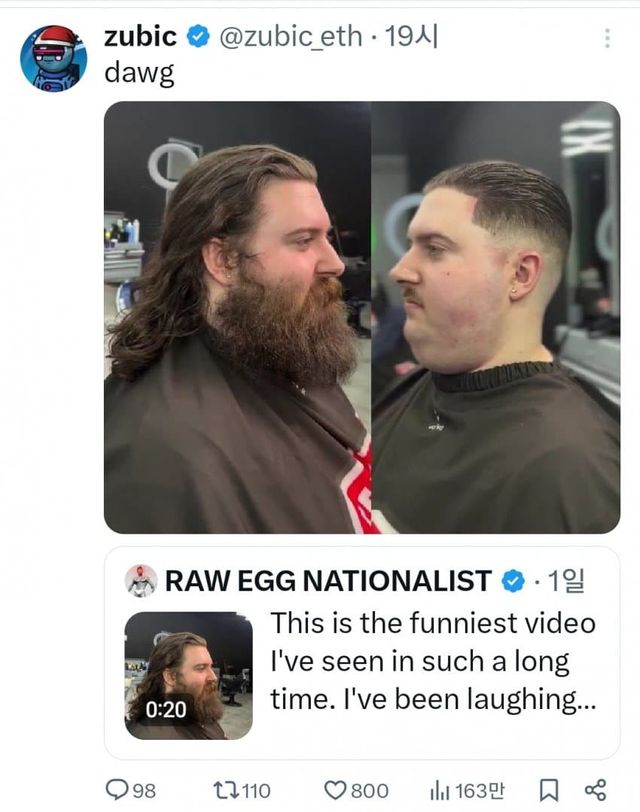The image size is (640, 812).
Task: Open the view count analytics icon
Action: (x=438, y=790)
